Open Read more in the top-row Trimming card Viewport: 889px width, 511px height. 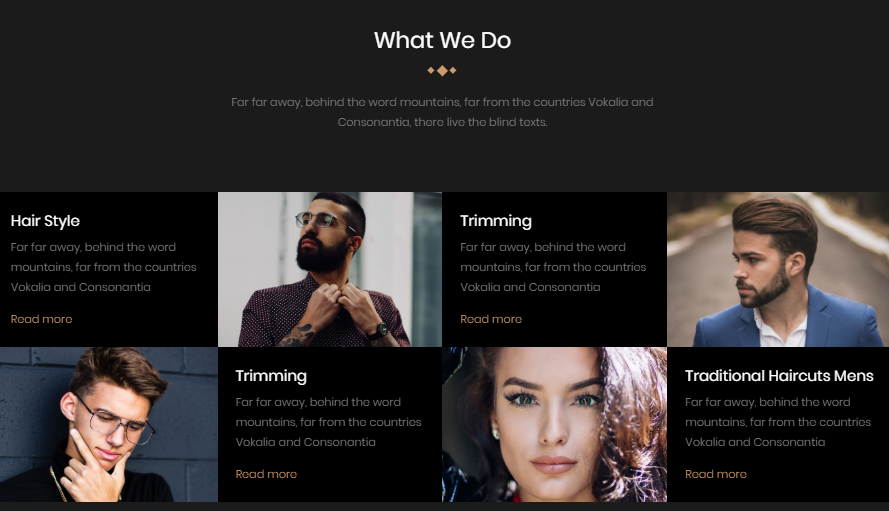(491, 319)
